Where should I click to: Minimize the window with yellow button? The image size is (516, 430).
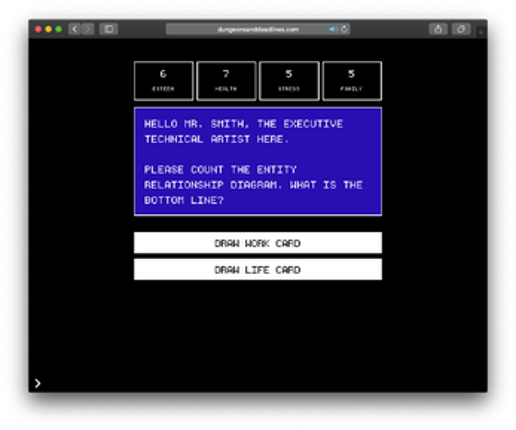pos(48,29)
